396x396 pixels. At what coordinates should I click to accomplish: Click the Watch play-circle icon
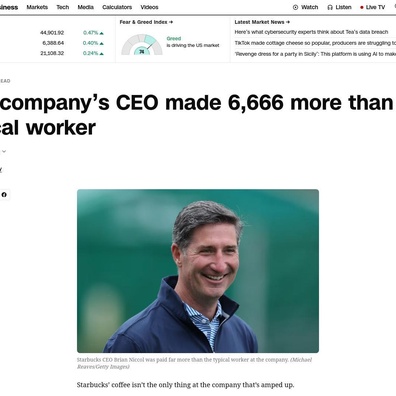[295, 7]
